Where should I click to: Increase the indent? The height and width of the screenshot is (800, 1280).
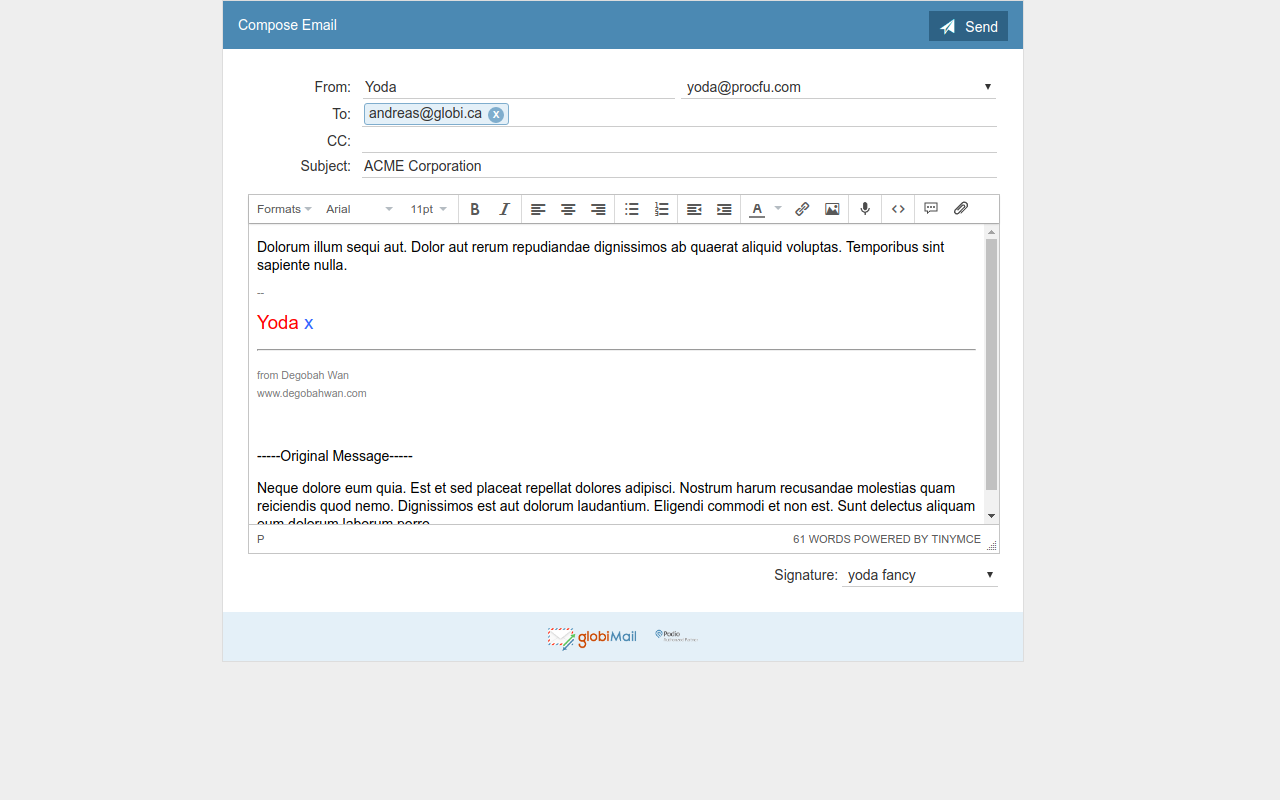click(x=724, y=209)
